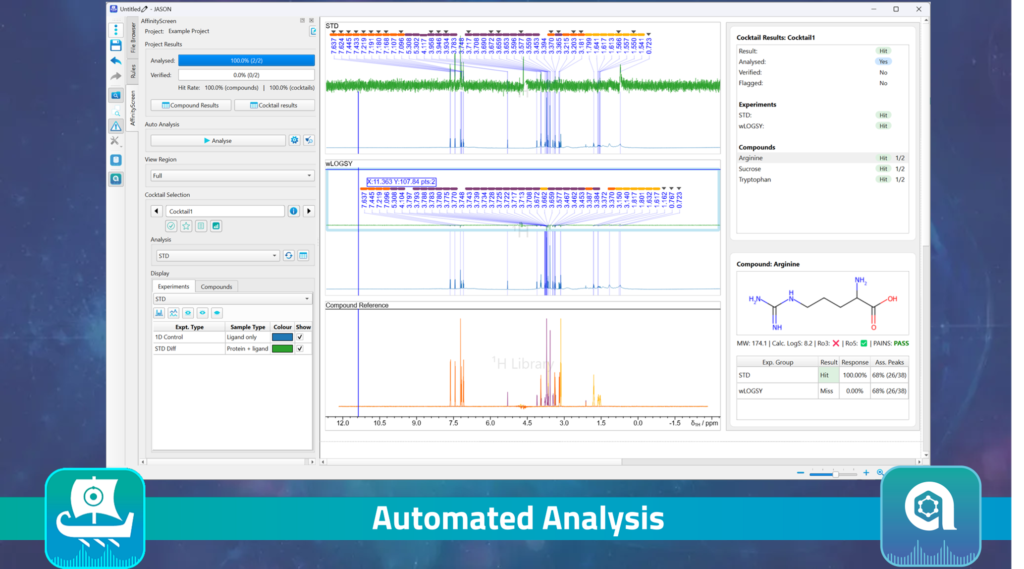
Task: Click the Save disk icon
Action: 116,46
